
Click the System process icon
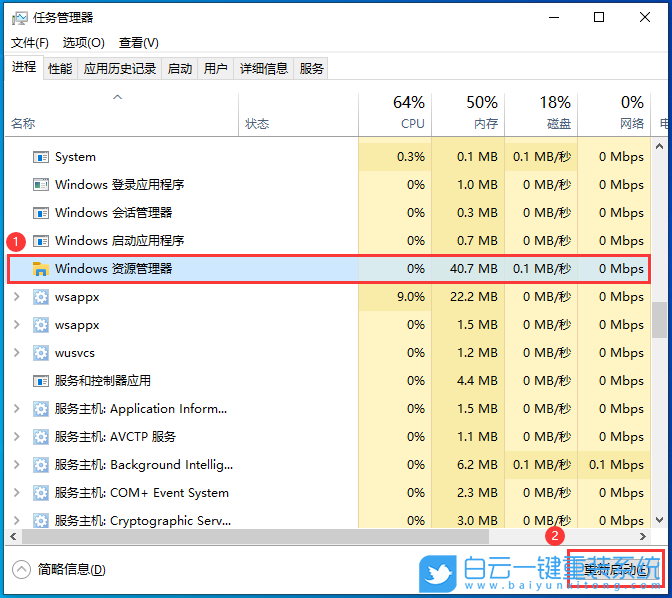click(x=41, y=157)
